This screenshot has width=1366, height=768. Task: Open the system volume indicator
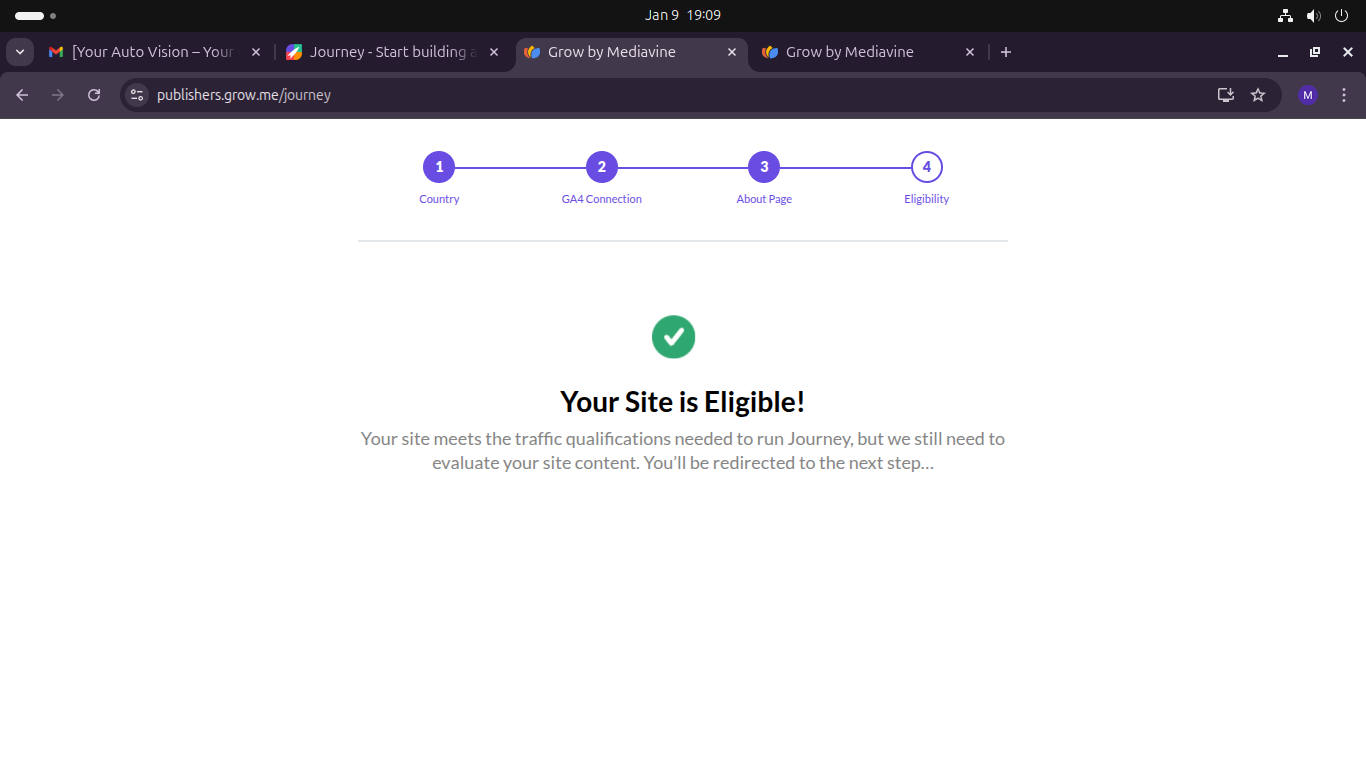pos(1313,15)
